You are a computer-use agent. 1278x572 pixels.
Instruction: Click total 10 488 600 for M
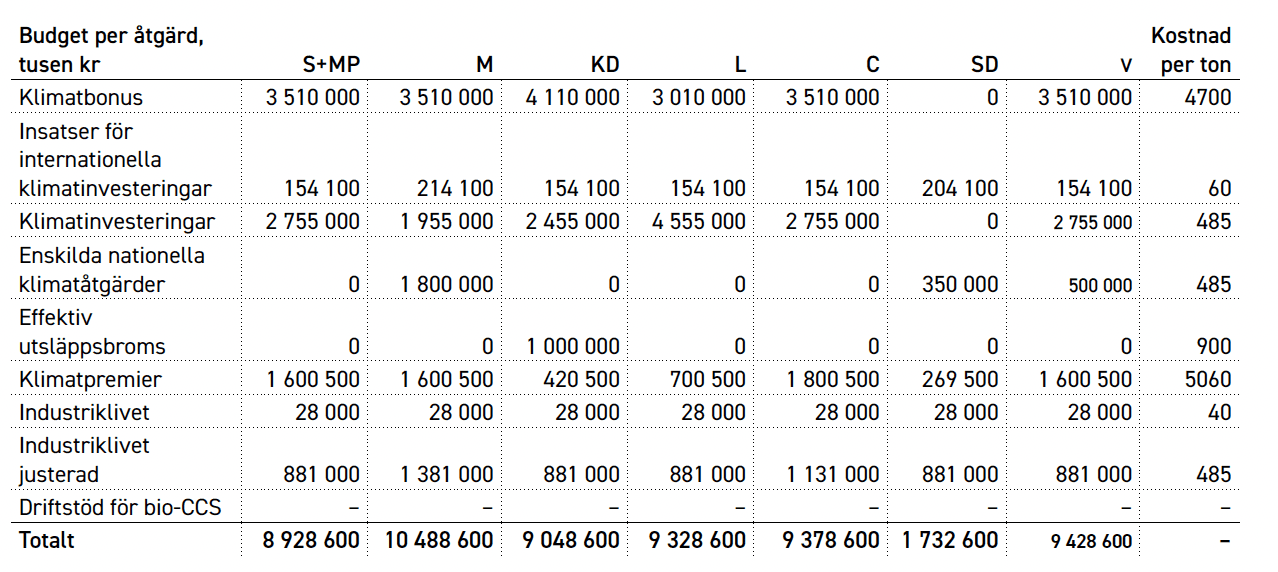coord(440,540)
